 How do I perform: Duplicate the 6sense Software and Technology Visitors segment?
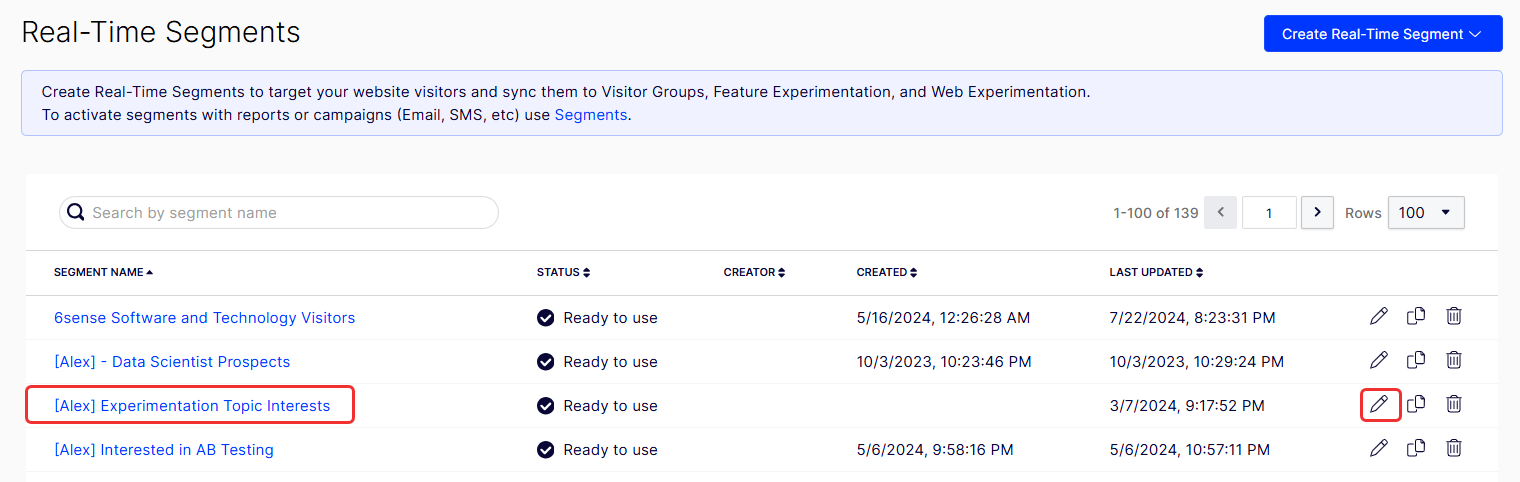[x=1416, y=317]
